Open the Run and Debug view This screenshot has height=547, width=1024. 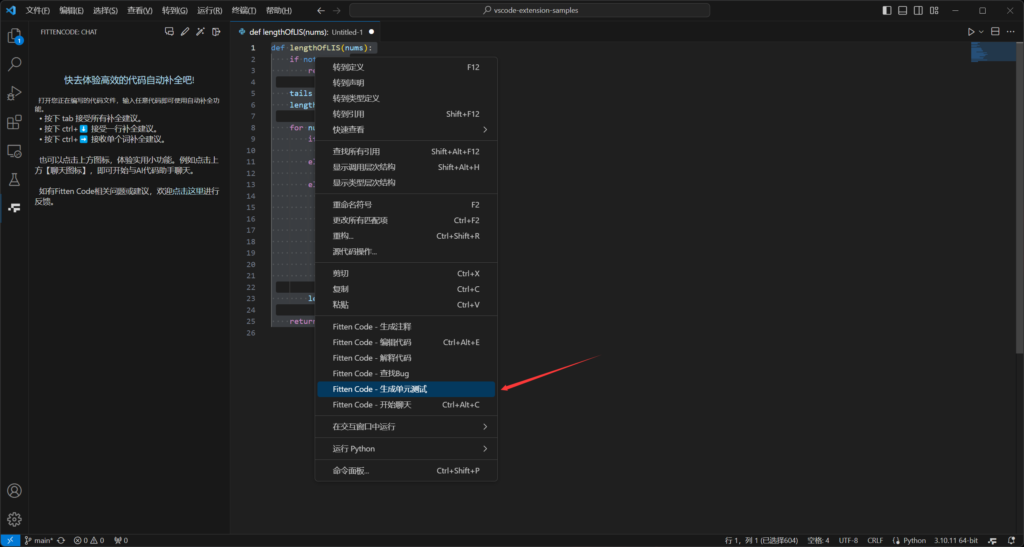pos(15,93)
